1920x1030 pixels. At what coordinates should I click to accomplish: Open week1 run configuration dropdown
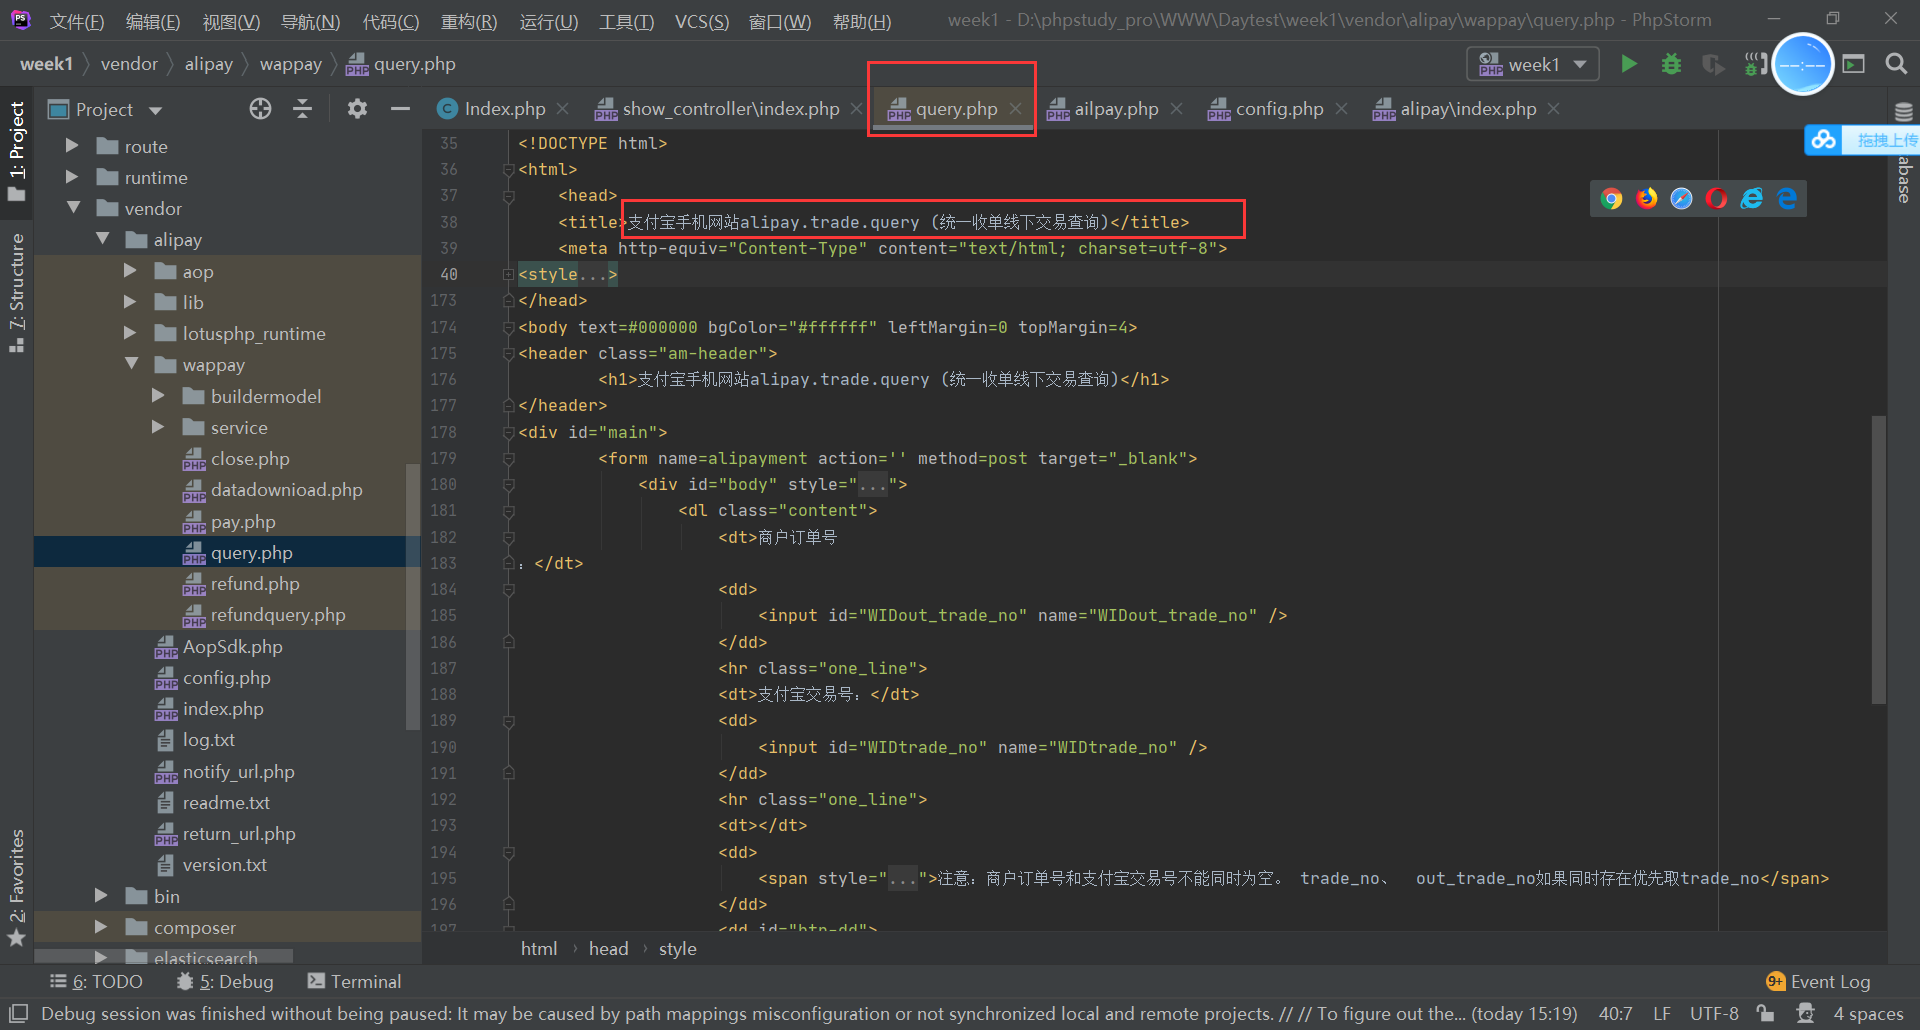pos(1533,64)
